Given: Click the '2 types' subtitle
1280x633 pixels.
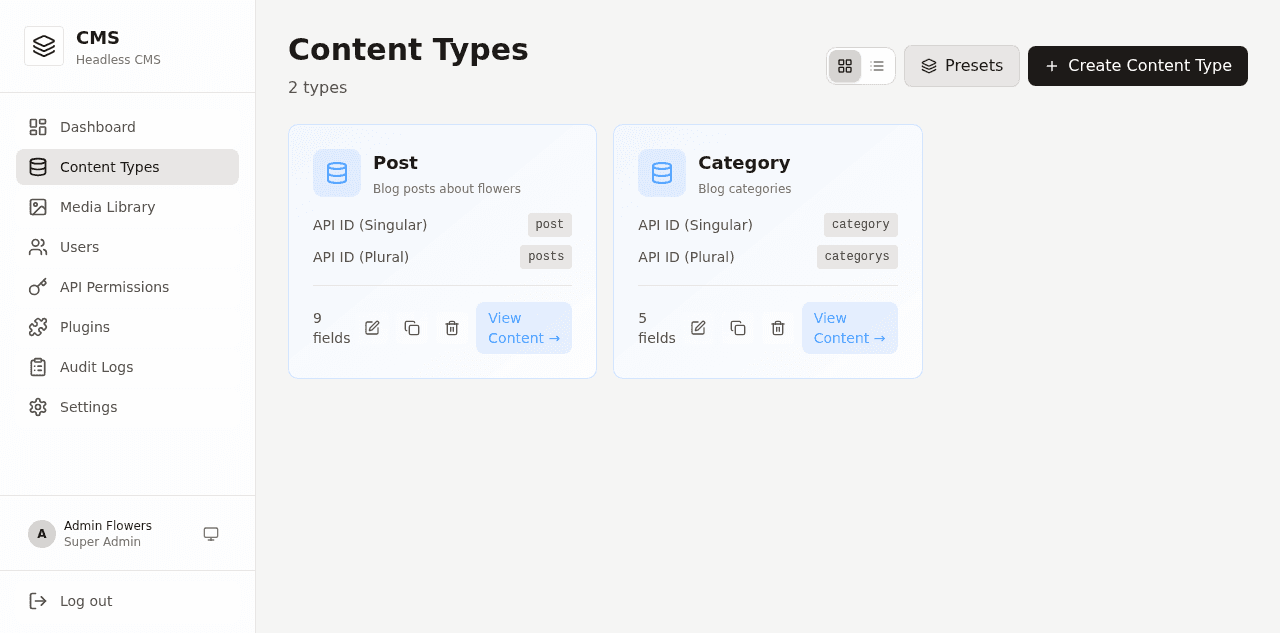Looking at the screenshot, I should 318,87.
